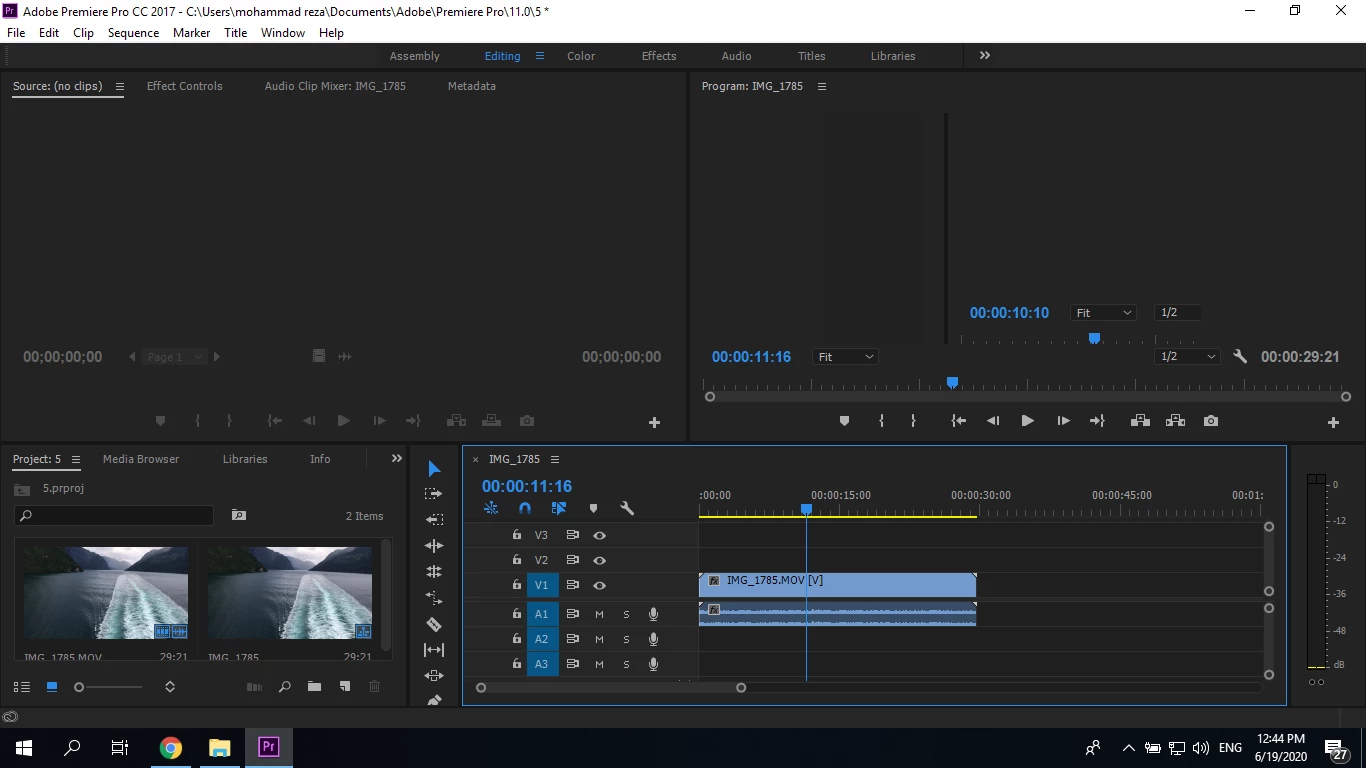The width and height of the screenshot is (1366, 768).
Task: Open the Marker menu
Action: click(191, 33)
